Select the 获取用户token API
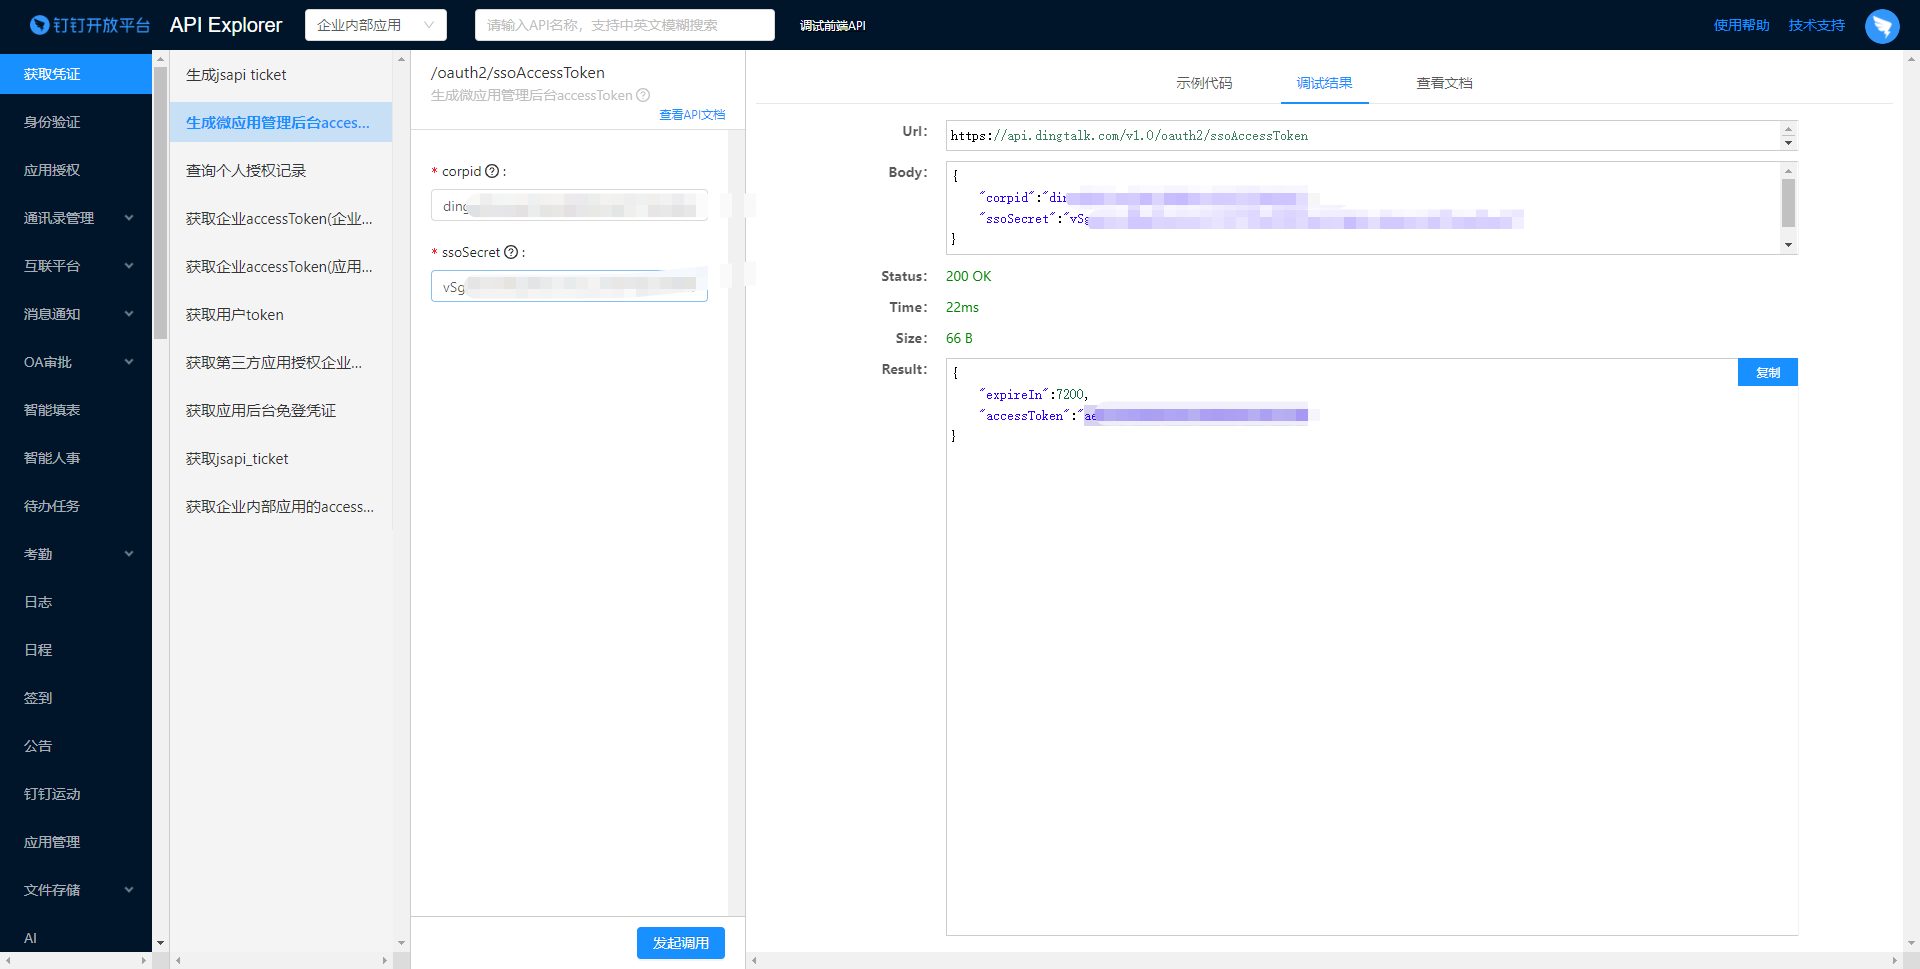The height and width of the screenshot is (969, 1920). pyautogui.click(x=281, y=315)
